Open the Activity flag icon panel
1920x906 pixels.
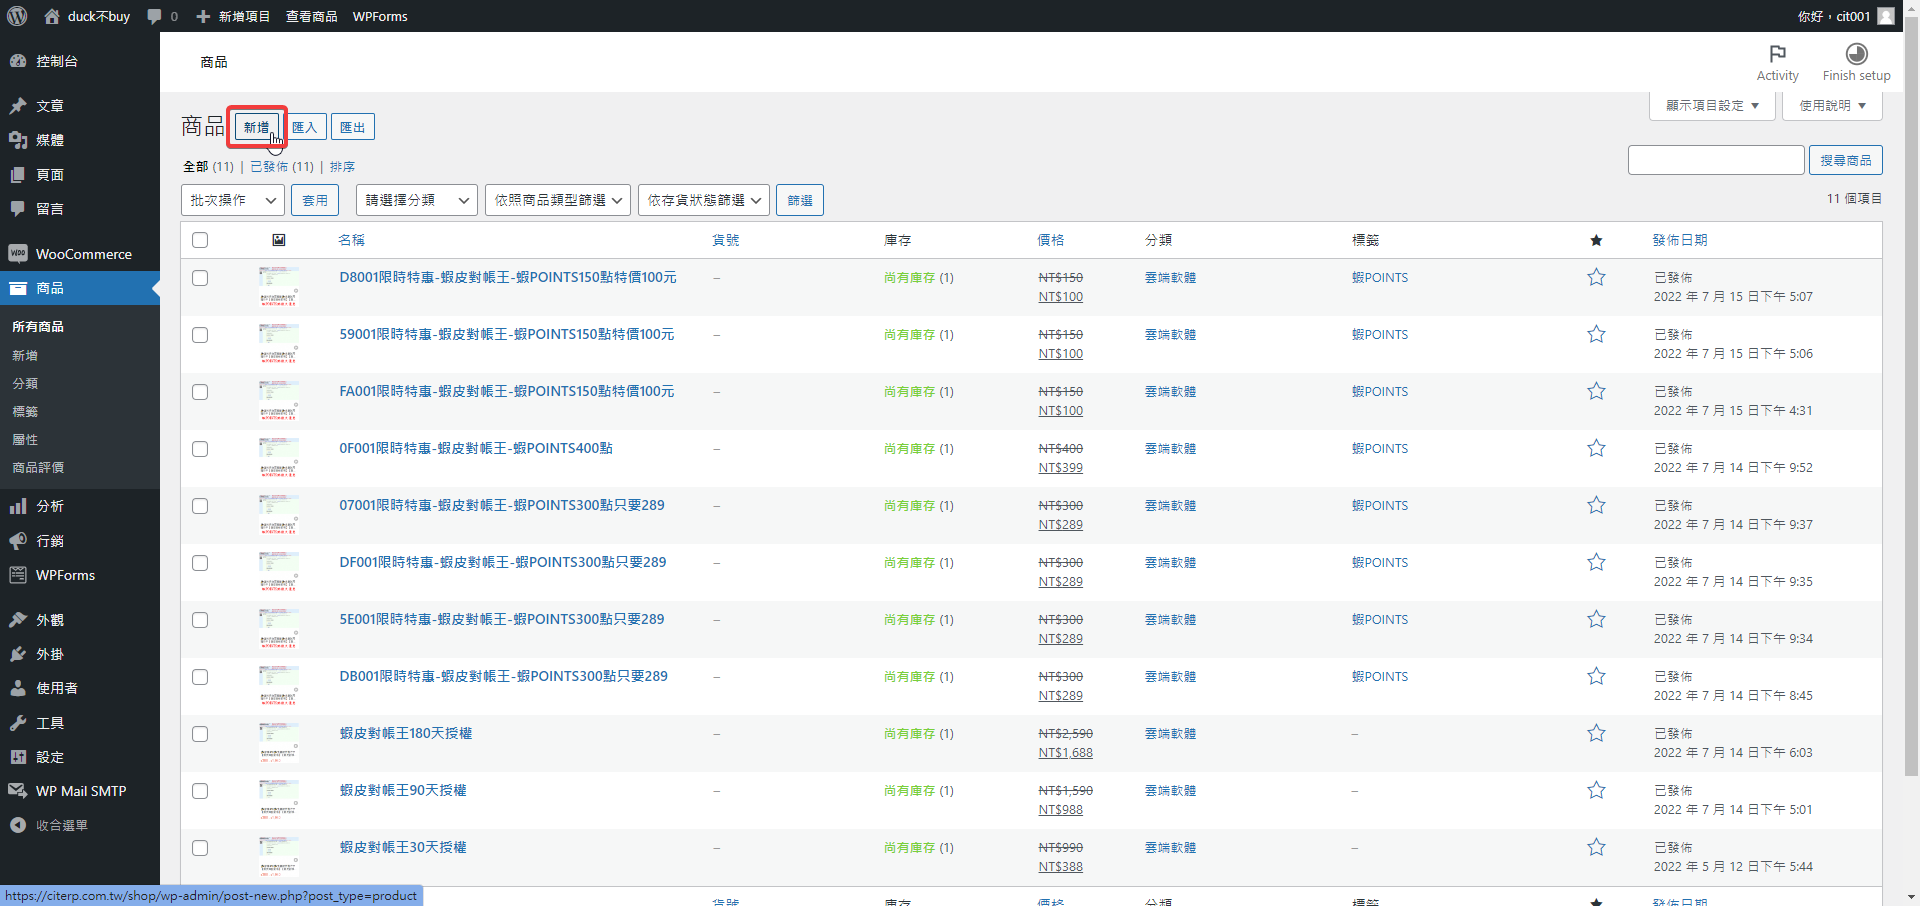point(1777,54)
